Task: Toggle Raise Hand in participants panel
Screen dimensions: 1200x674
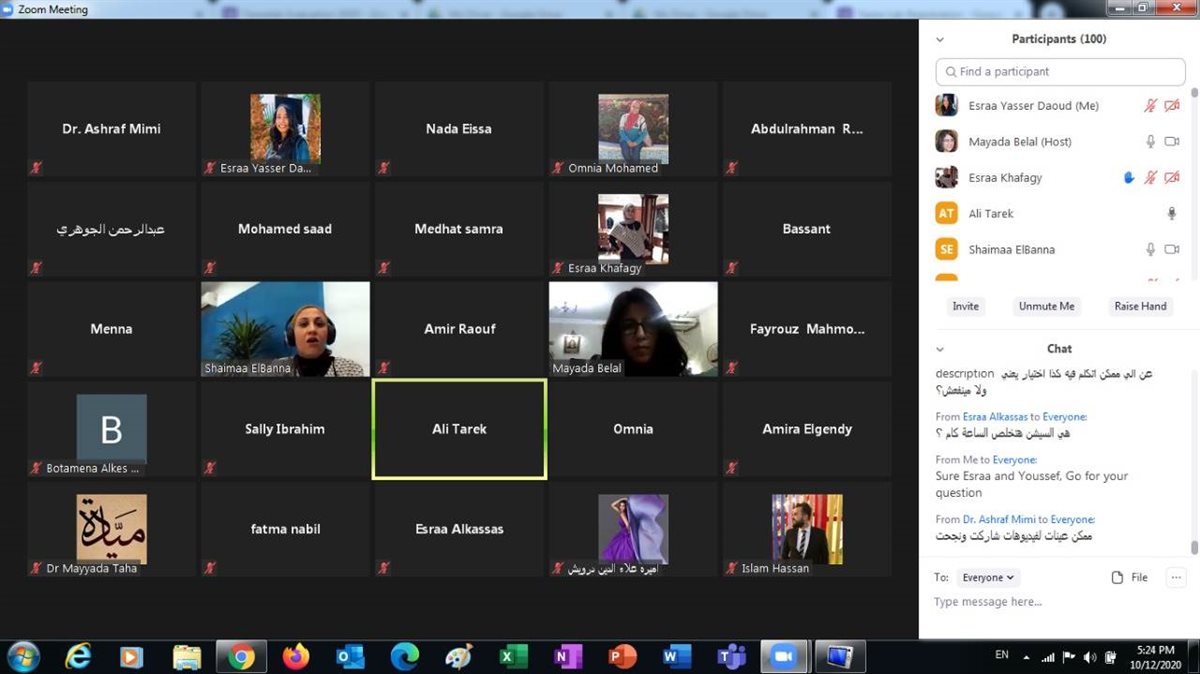Action: click(x=1140, y=306)
